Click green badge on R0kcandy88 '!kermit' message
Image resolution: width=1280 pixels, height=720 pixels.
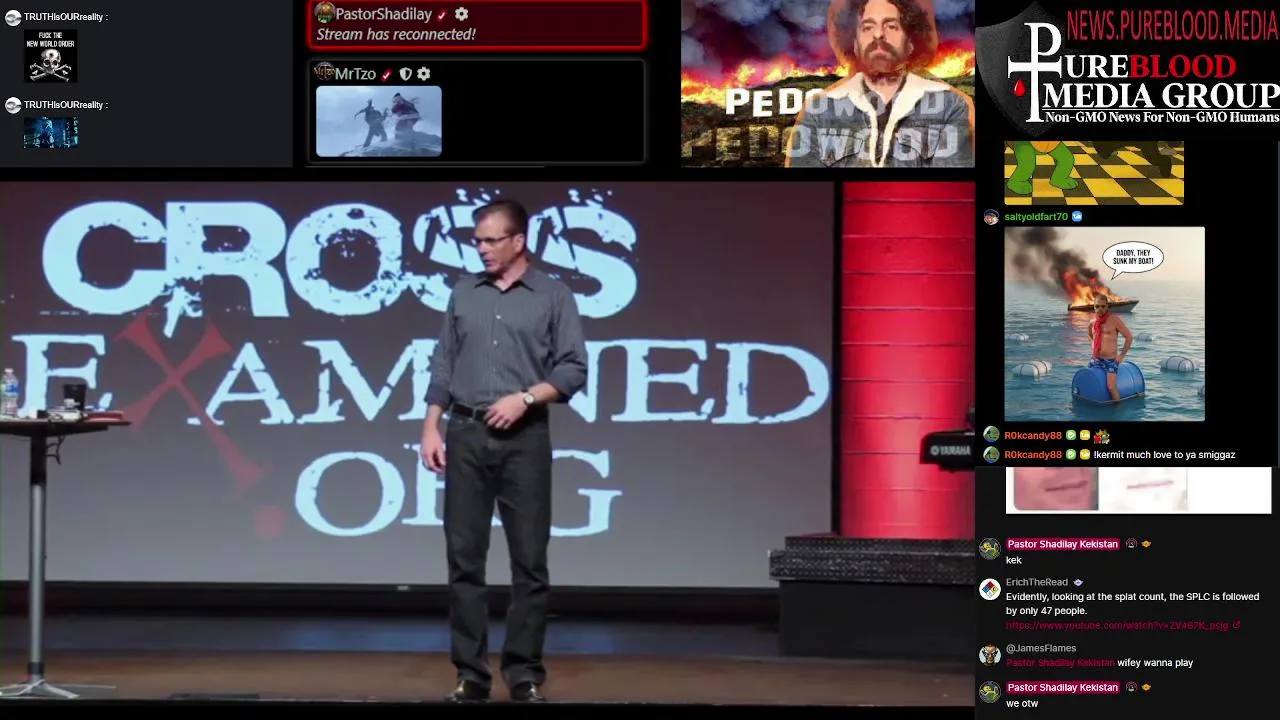(1071, 455)
